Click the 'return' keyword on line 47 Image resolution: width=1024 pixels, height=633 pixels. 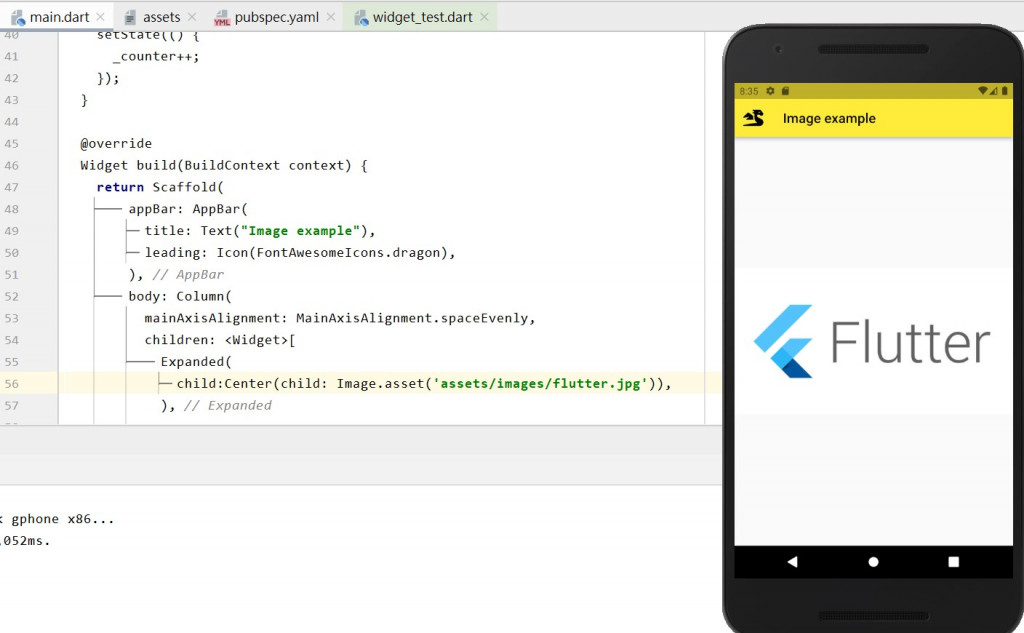[120, 187]
